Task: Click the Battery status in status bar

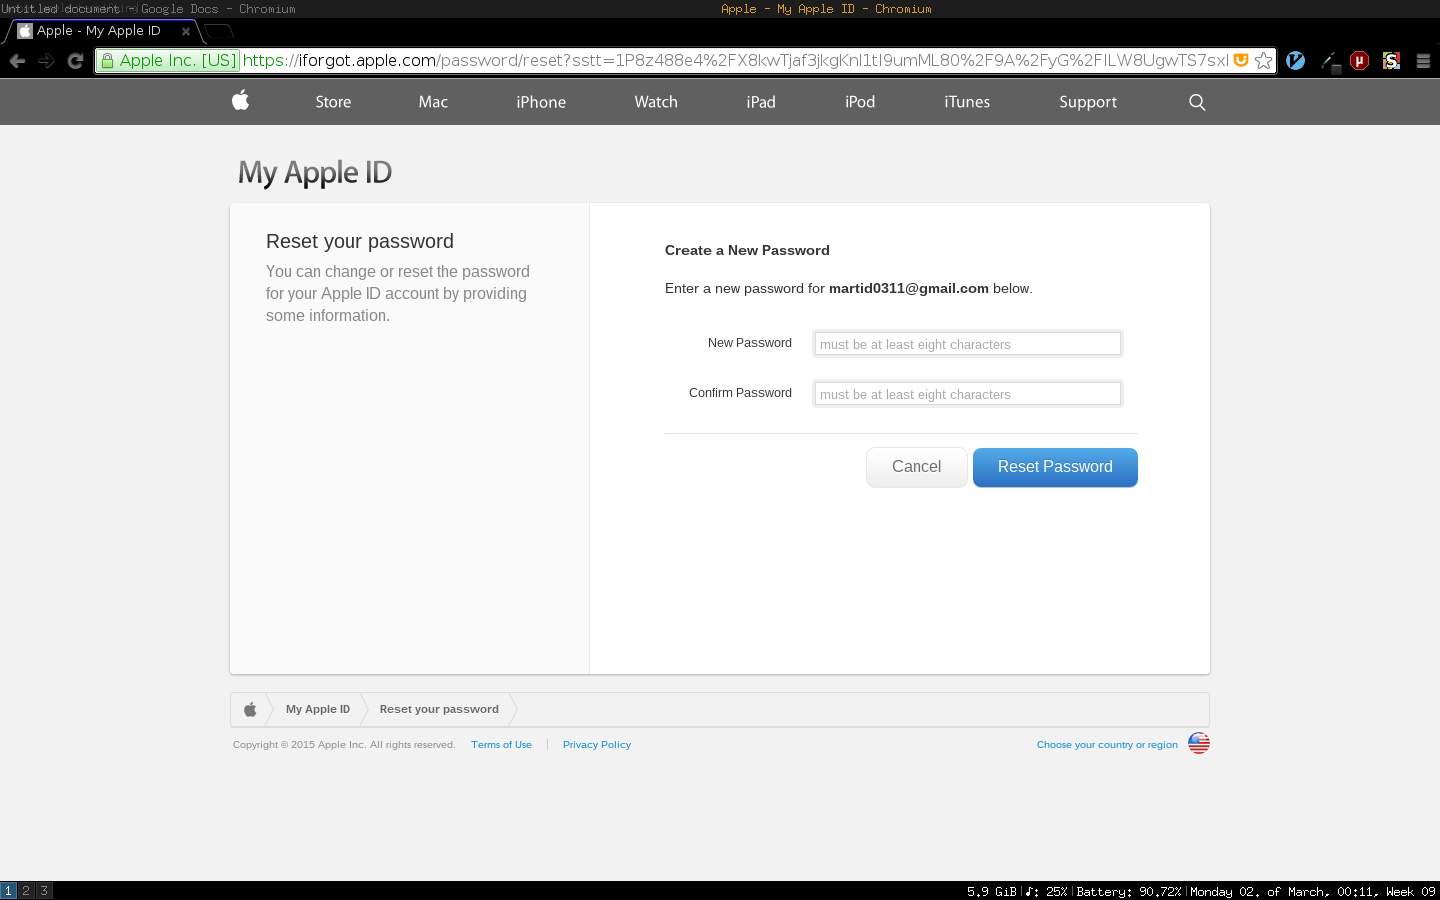Action: pos(1129,891)
